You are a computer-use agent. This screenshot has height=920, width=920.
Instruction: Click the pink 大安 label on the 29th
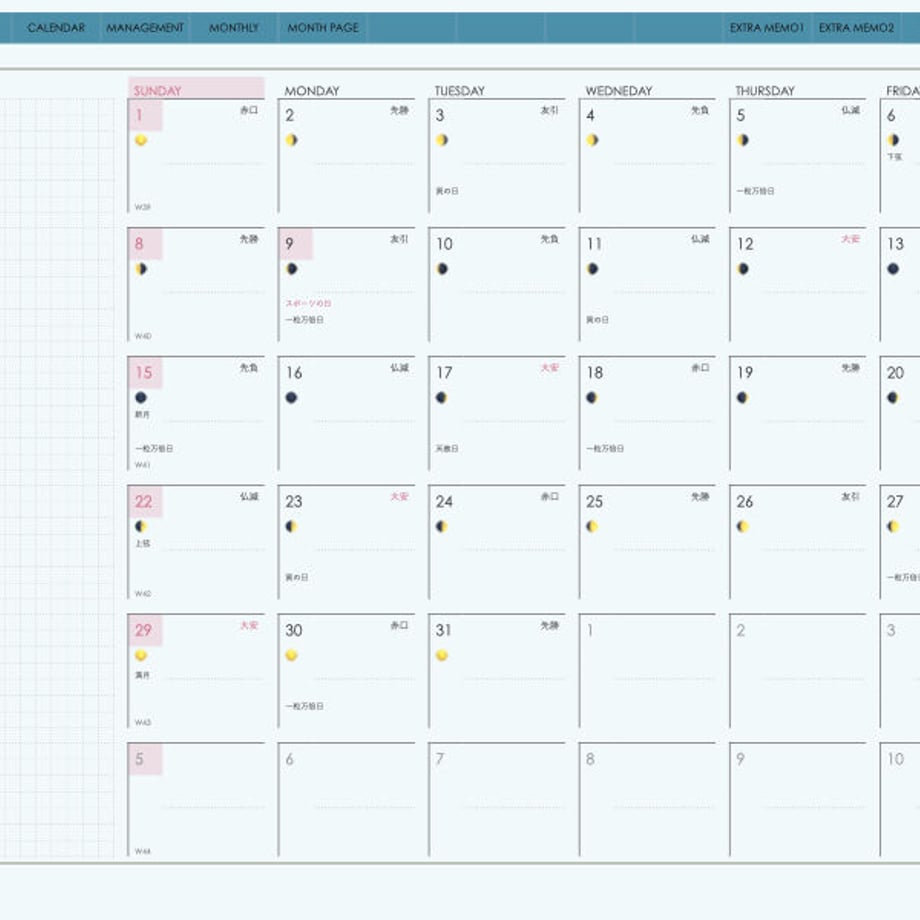point(249,625)
